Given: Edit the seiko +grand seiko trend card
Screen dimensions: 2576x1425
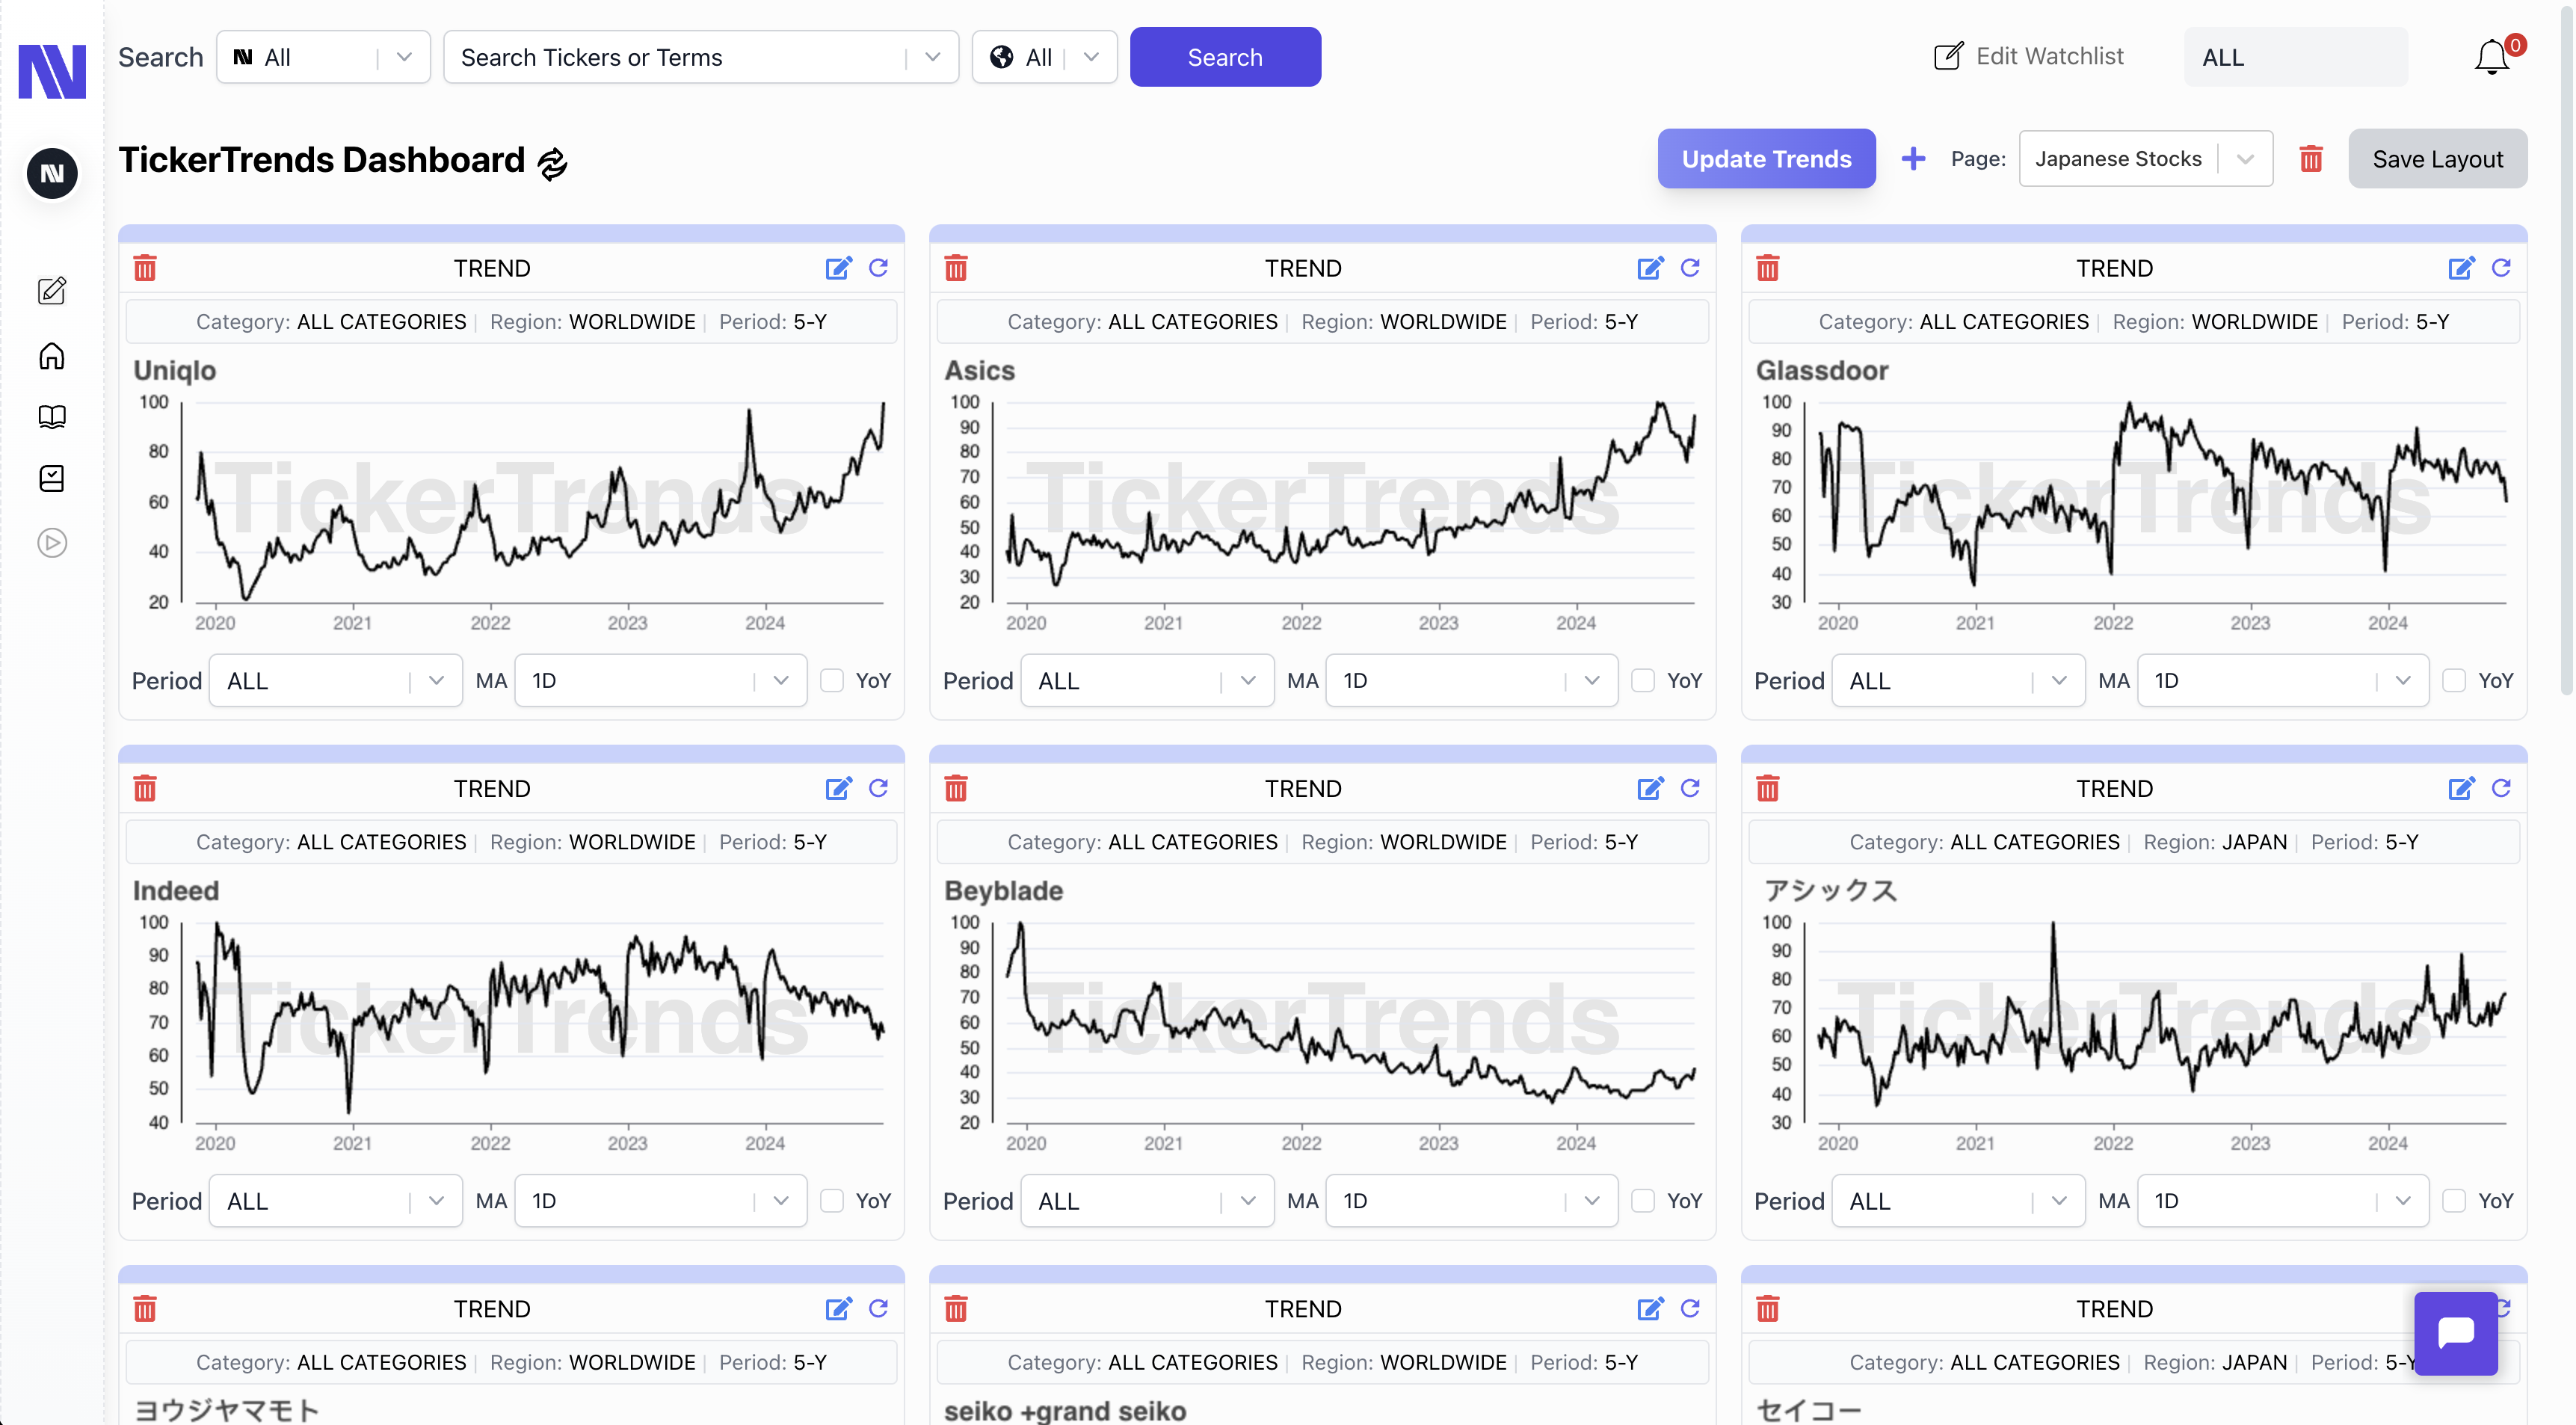Looking at the screenshot, I should click(x=1650, y=1308).
